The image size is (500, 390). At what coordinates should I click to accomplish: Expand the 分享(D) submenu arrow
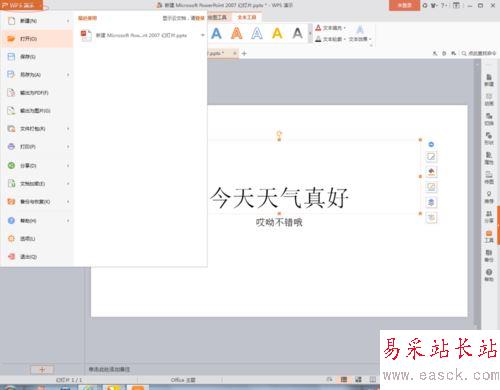(x=68, y=166)
